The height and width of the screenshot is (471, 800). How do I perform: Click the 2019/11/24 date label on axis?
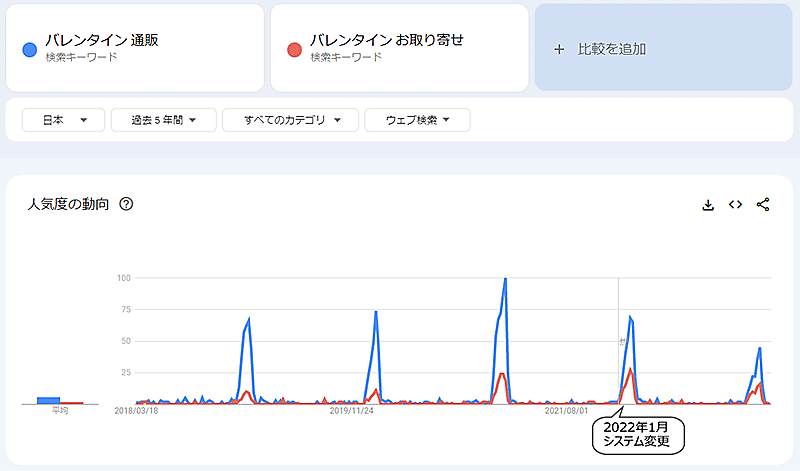351,410
